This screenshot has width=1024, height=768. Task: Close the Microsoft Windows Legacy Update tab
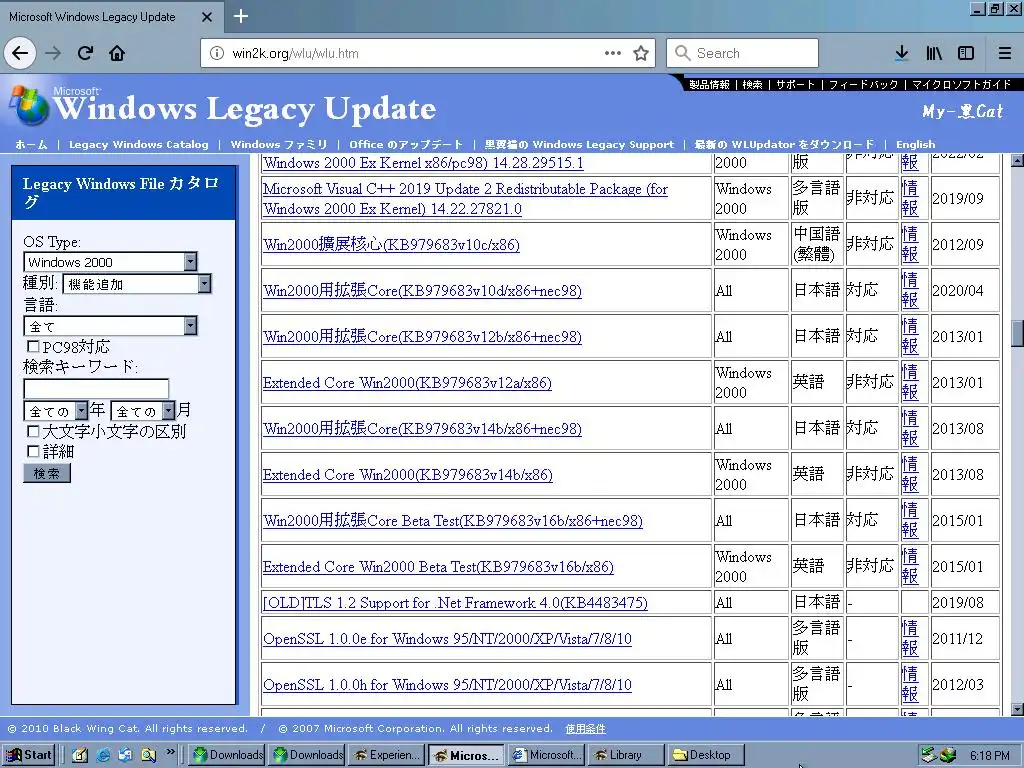(207, 17)
